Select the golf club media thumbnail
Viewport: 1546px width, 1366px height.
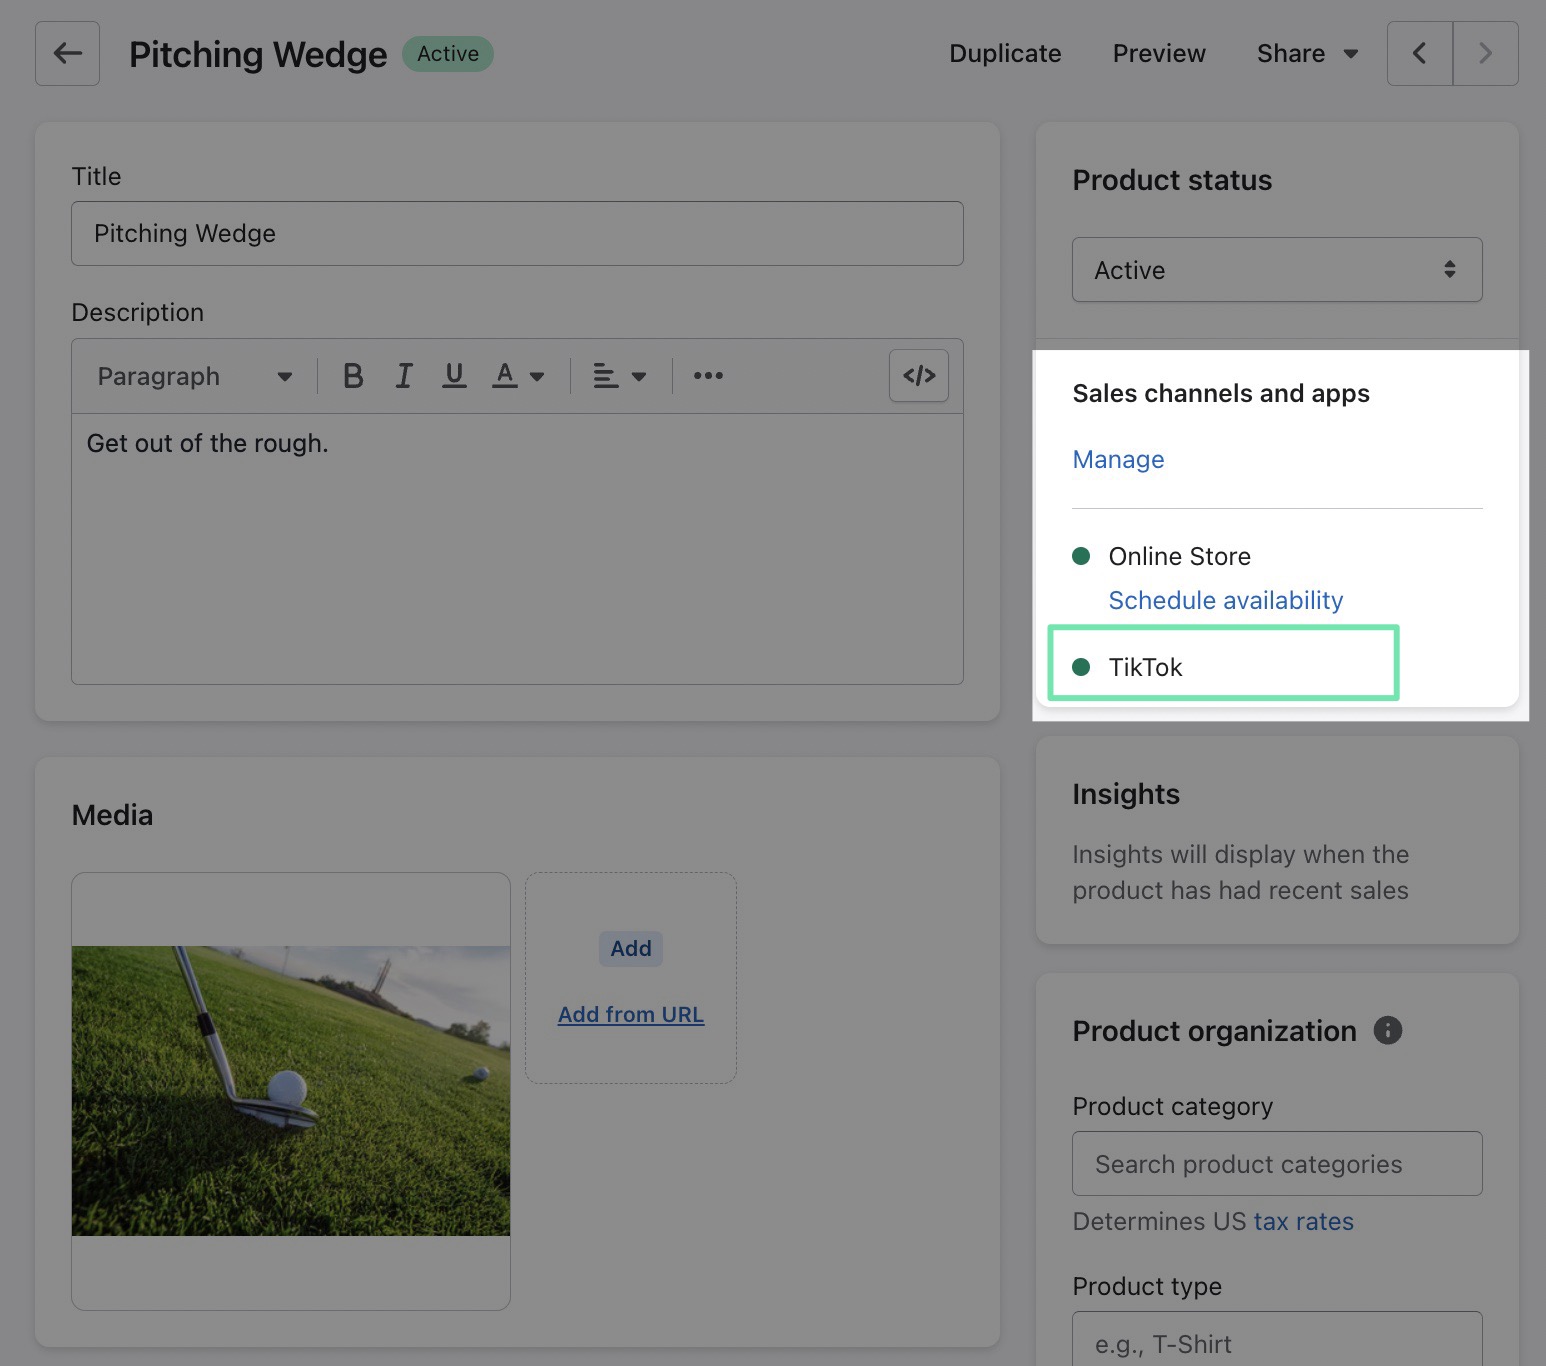[290, 1091]
